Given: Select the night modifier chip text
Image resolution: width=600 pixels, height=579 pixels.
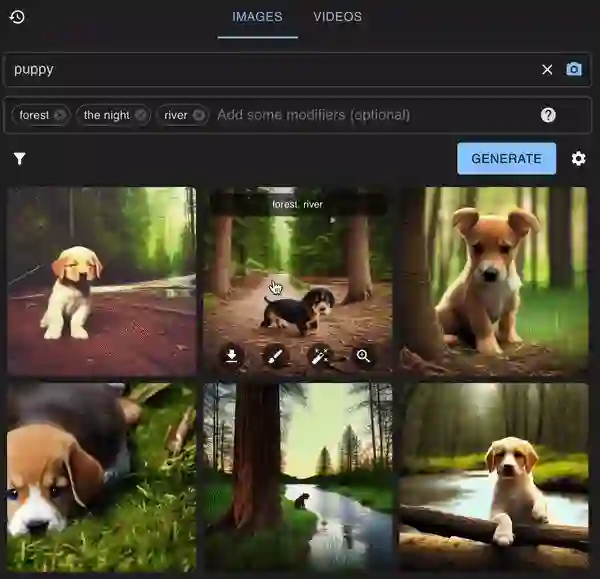Looking at the screenshot, I should [106, 115].
